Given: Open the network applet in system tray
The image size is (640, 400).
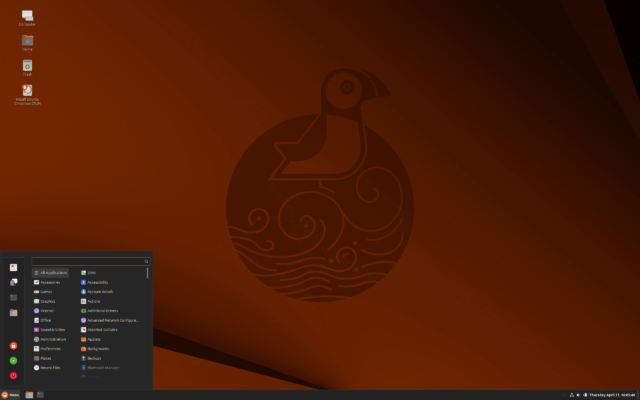Looking at the screenshot, I should (571, 395).
